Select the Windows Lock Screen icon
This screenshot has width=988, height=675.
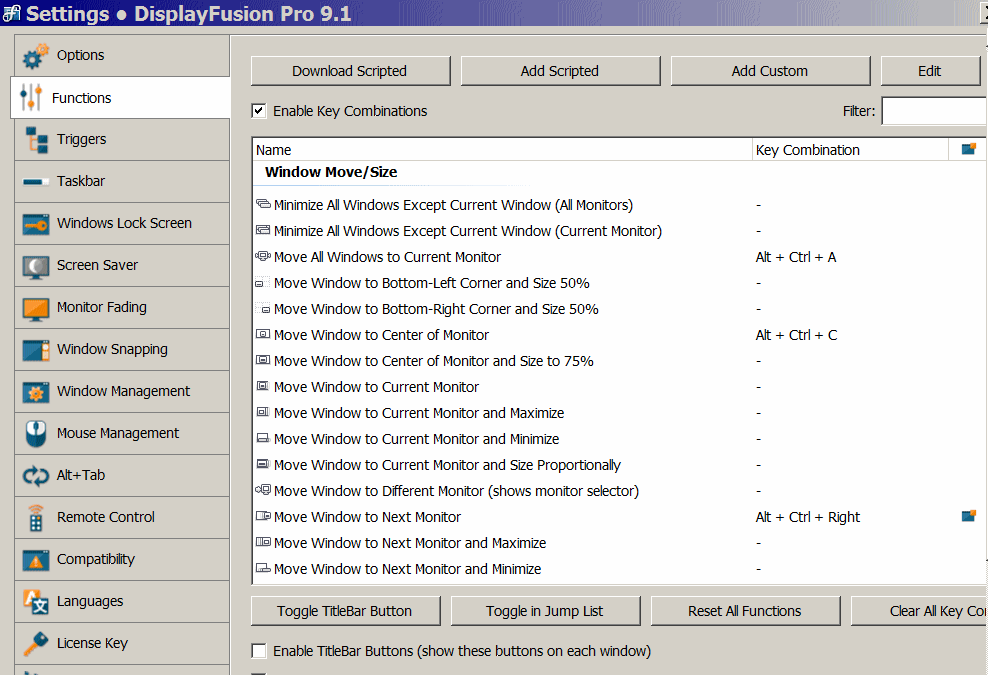[x=36, y=224]
